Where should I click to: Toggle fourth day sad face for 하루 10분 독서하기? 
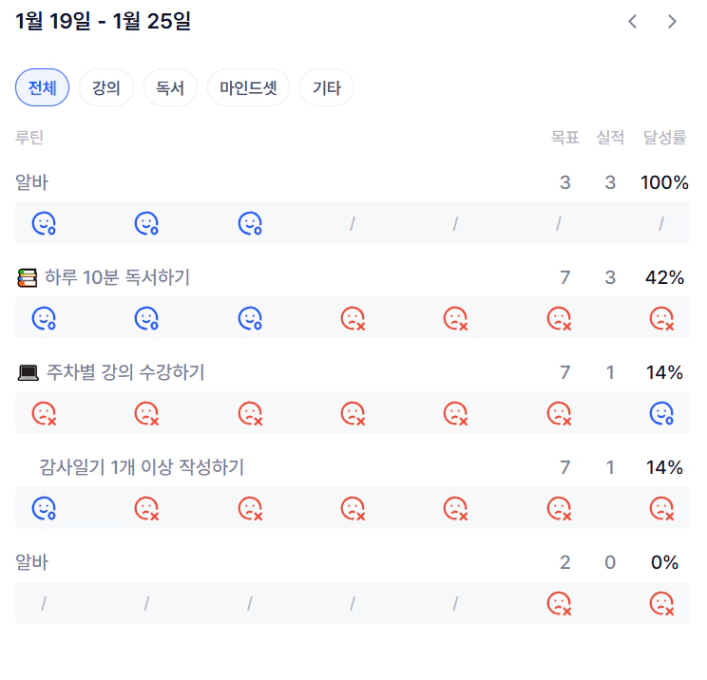[x=353, y=319]
